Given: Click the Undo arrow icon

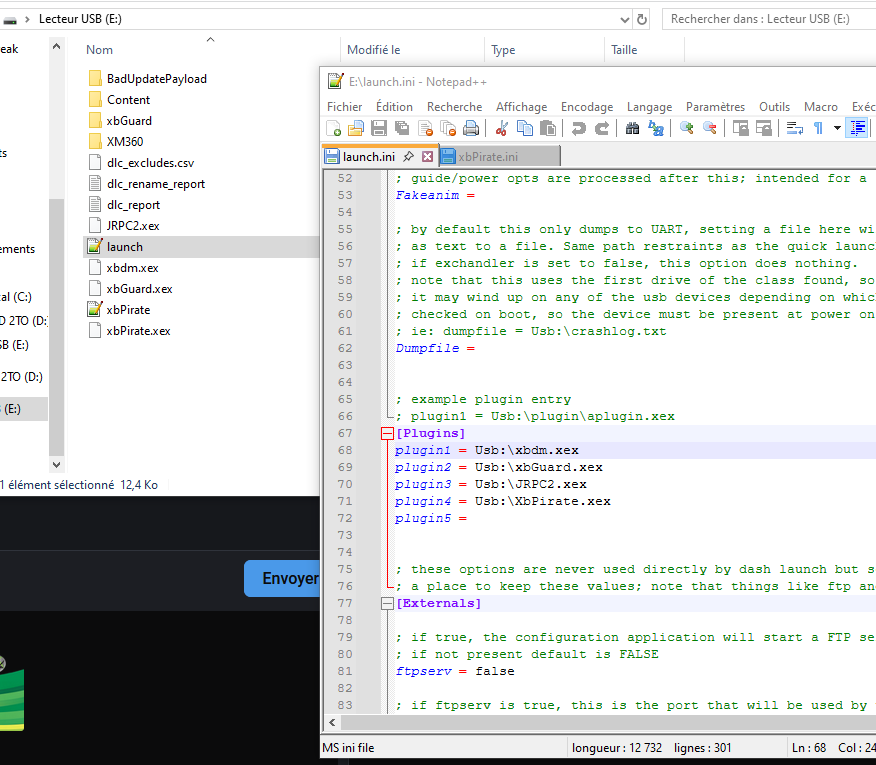Looking at the screenshot, I should click(578, 128).
